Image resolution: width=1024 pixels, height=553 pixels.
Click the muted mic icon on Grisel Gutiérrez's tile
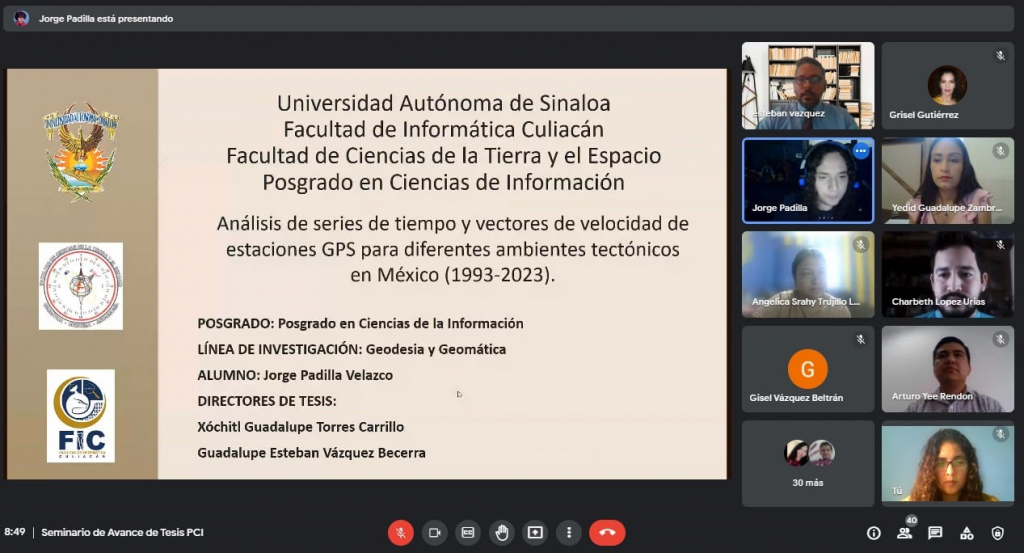(x=1000, y=56)
